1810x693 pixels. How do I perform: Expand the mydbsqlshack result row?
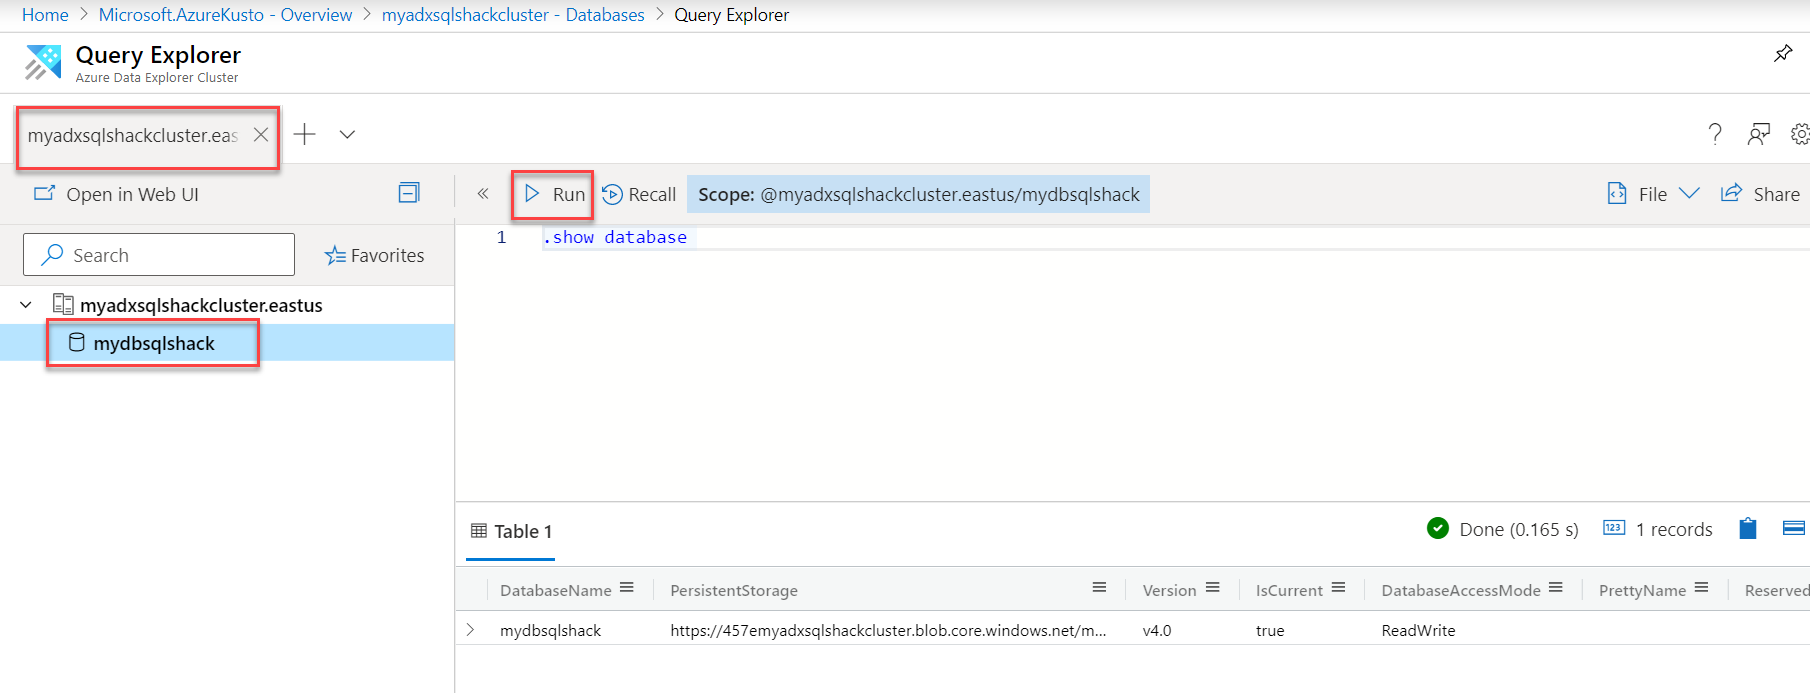point(470,630)
